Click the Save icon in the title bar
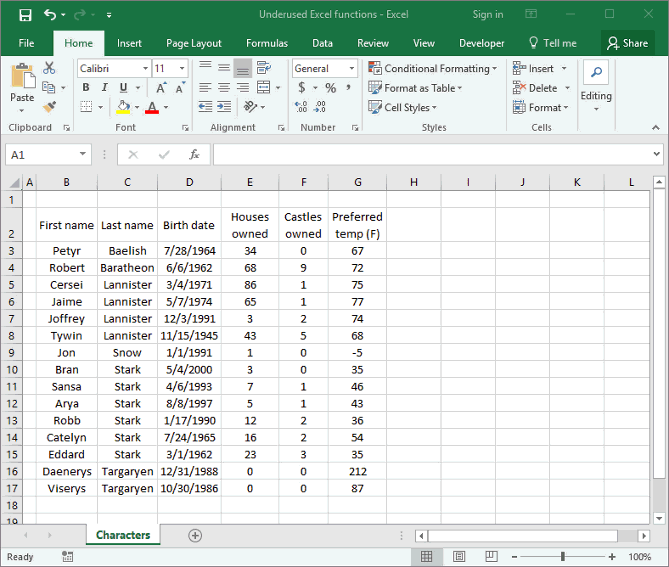669x567 pixels. click(x=25, y=15)
